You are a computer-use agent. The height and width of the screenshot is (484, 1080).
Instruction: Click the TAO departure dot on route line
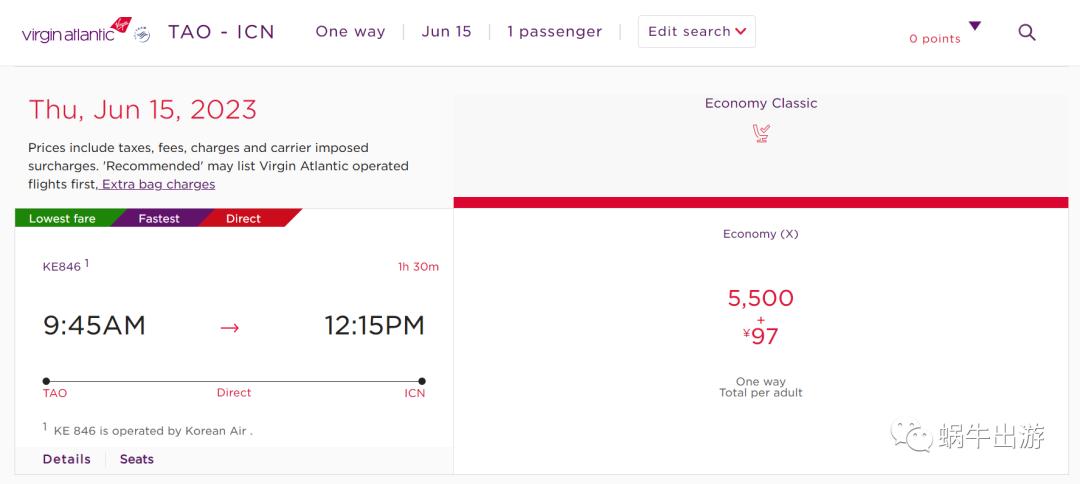(47, 381)
